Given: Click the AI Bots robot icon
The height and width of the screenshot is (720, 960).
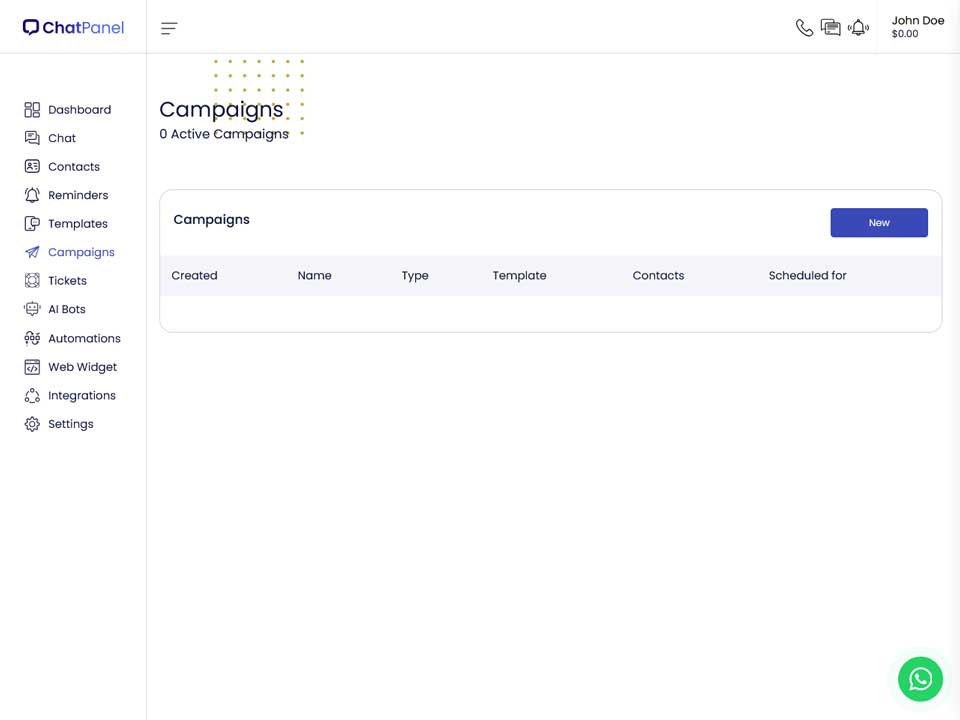Looking at the screenshot, I should click(32, 309).
